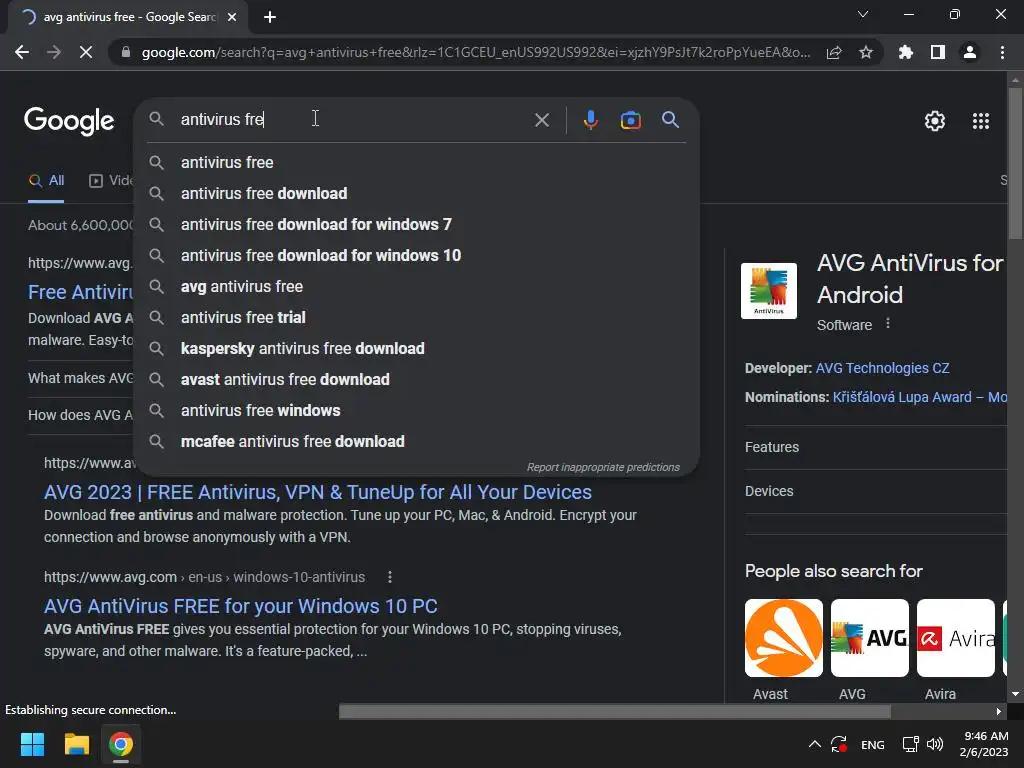Open a new tab with the plus button
Viewport: 1024px width, 768px height.
[x=270, y=17]
